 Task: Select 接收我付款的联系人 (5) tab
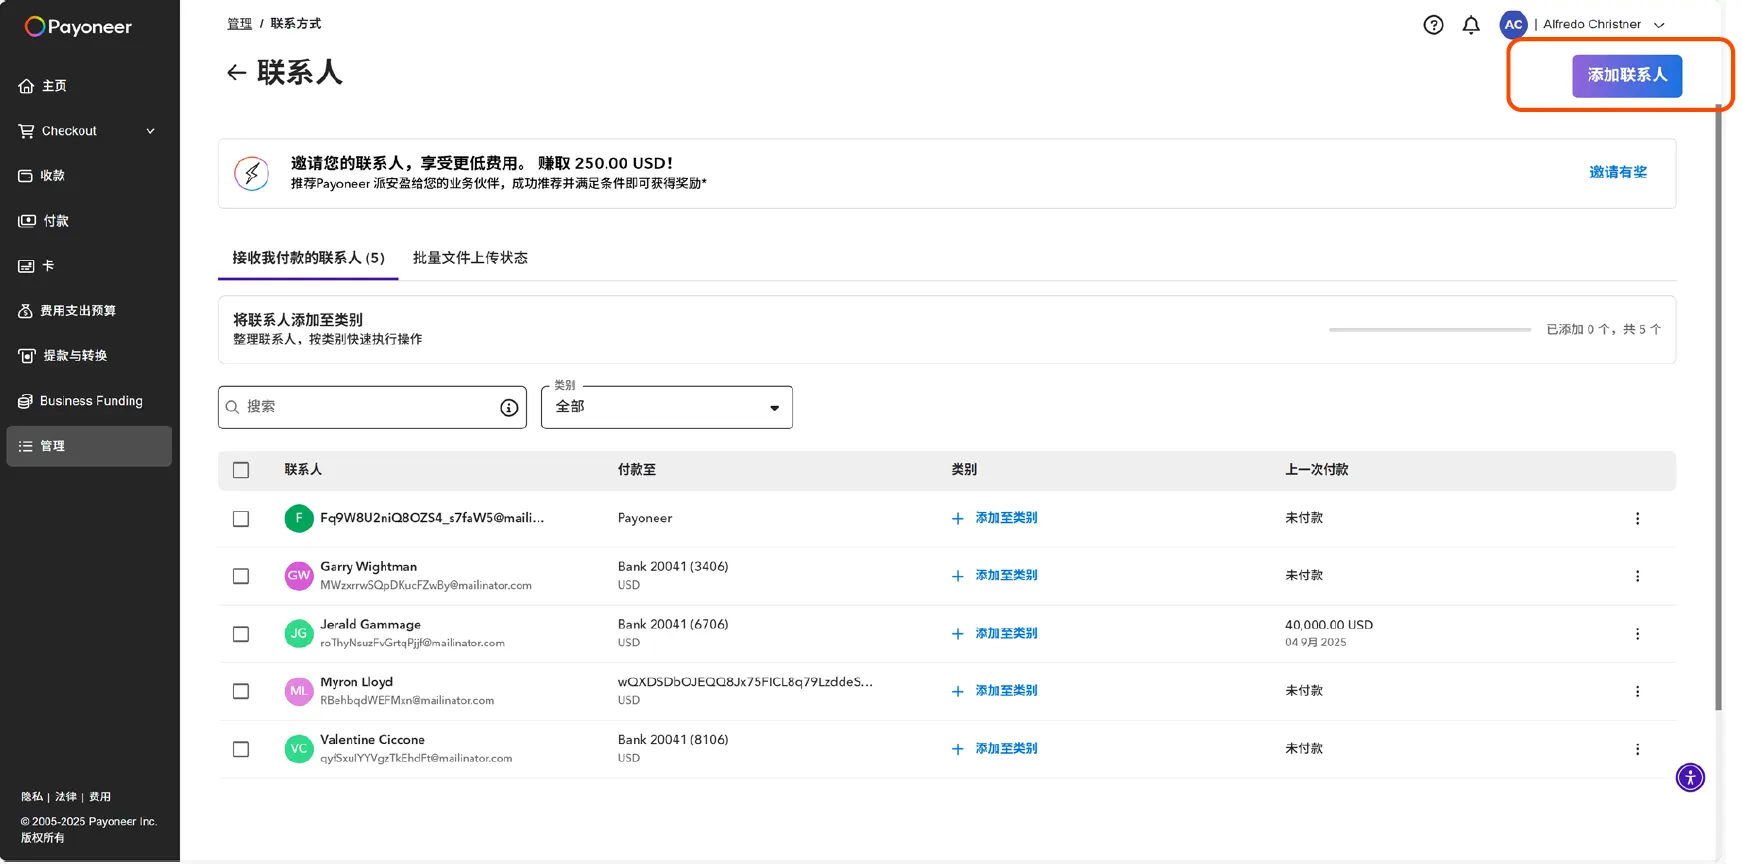(x=308, y=258)
